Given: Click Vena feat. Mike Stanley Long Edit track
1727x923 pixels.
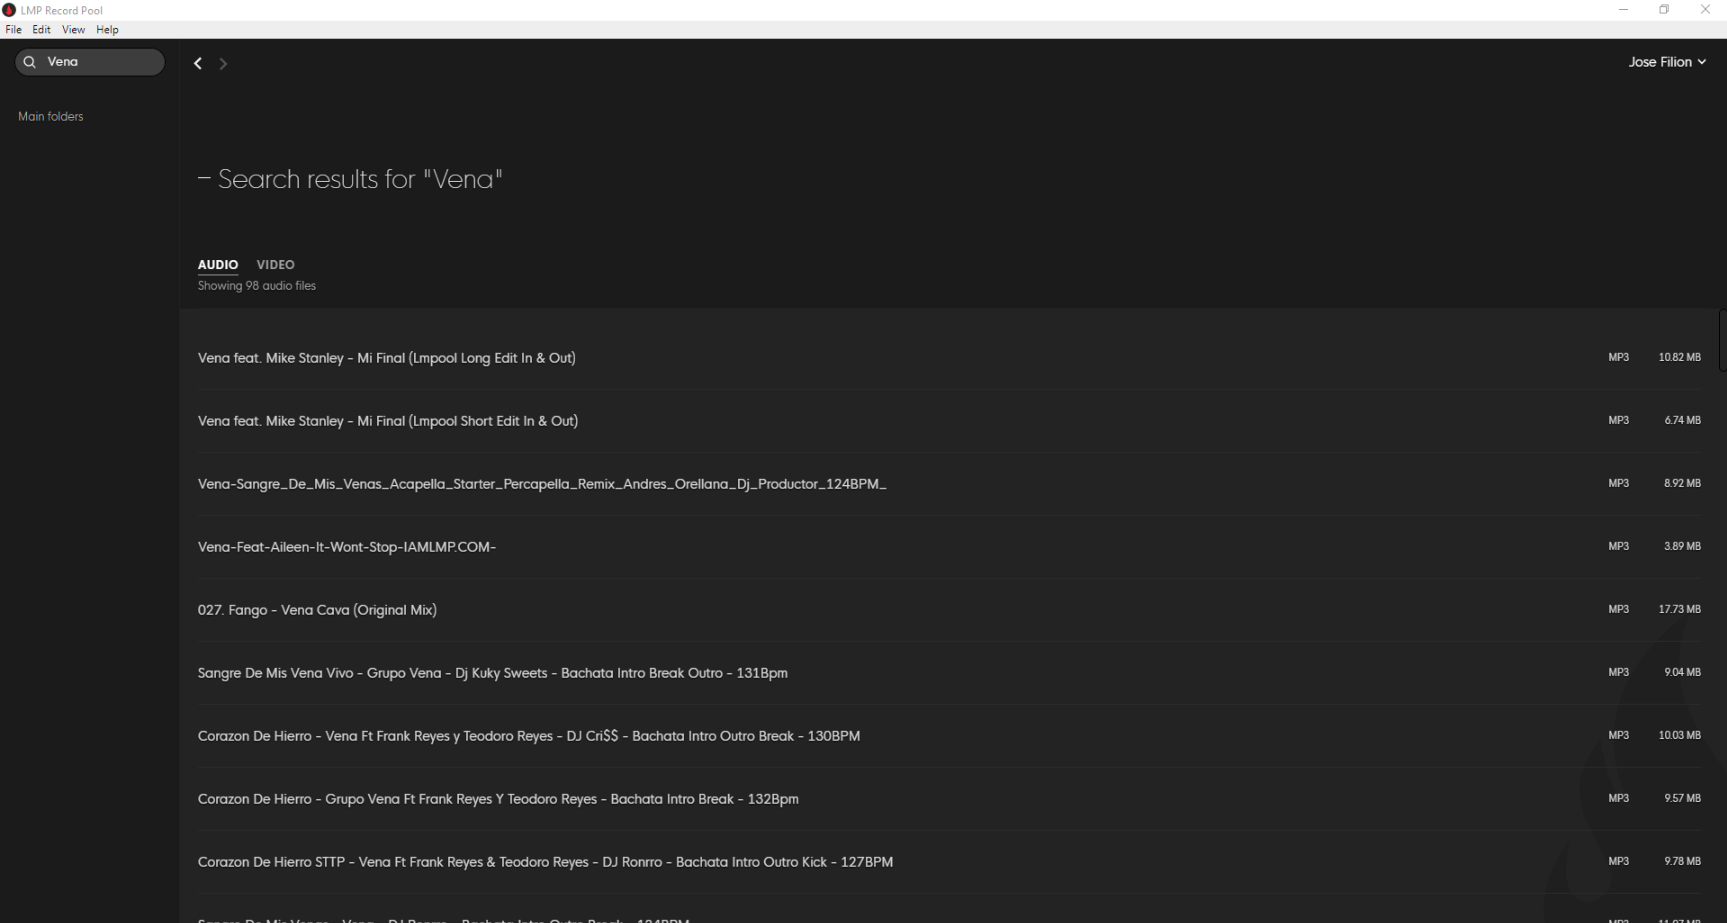Looking at the screenshot, I should click(x=386, y=357).
